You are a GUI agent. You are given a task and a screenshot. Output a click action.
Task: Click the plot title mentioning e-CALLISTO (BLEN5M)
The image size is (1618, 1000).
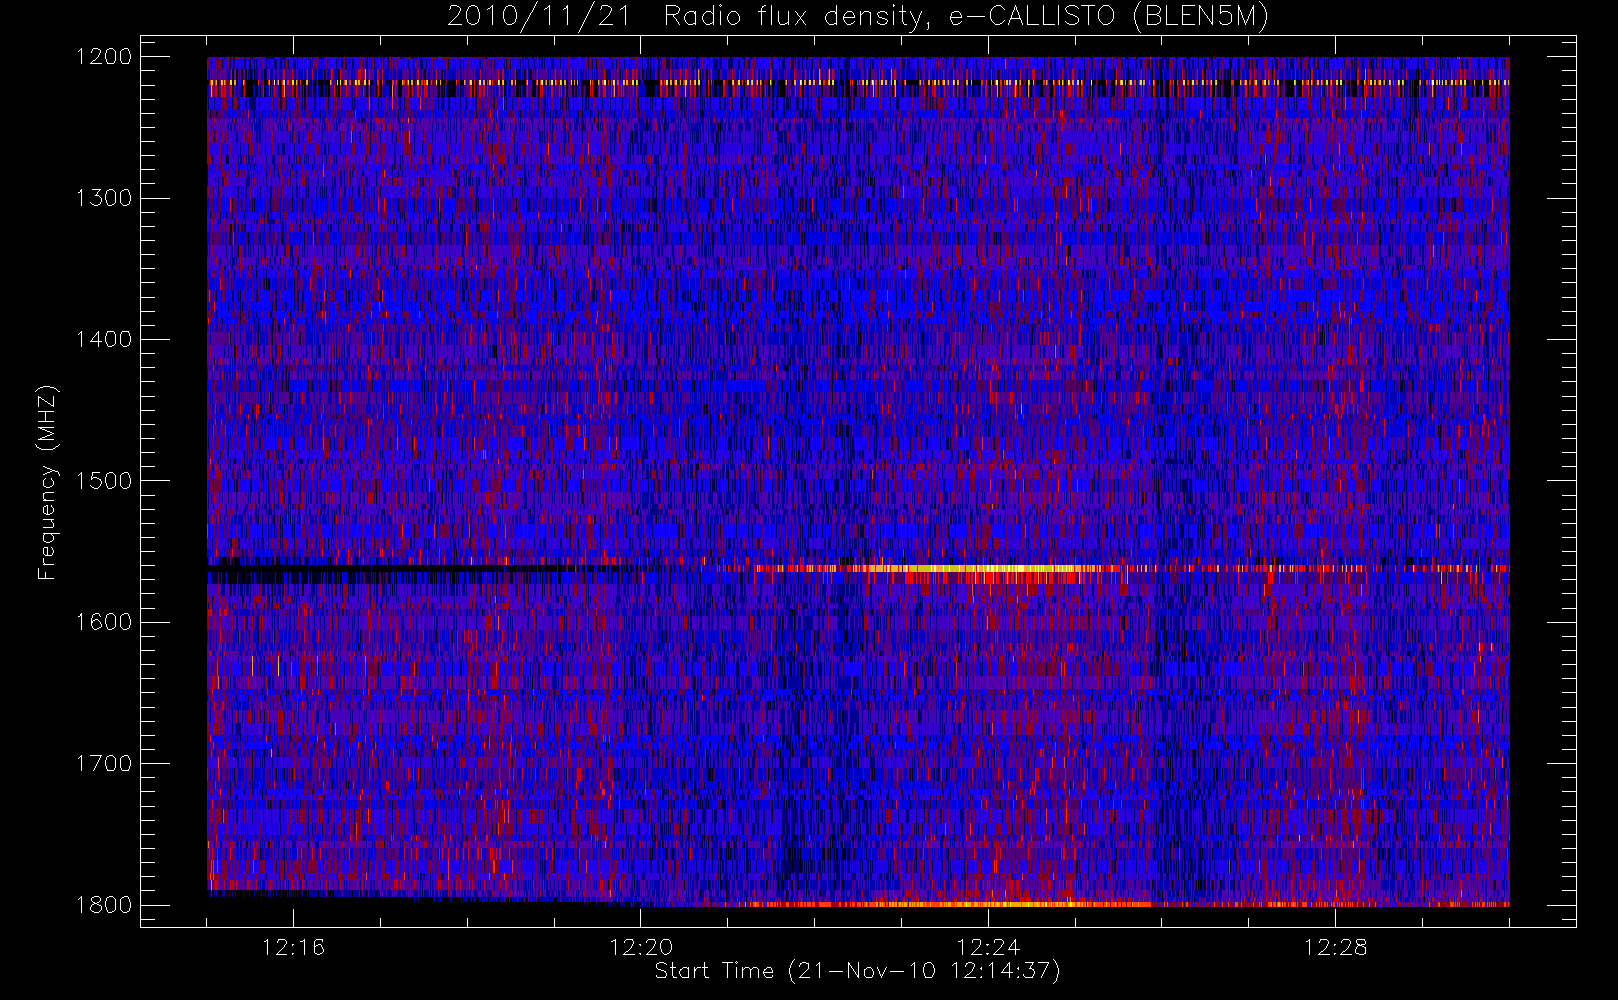(x=858, y=17)
